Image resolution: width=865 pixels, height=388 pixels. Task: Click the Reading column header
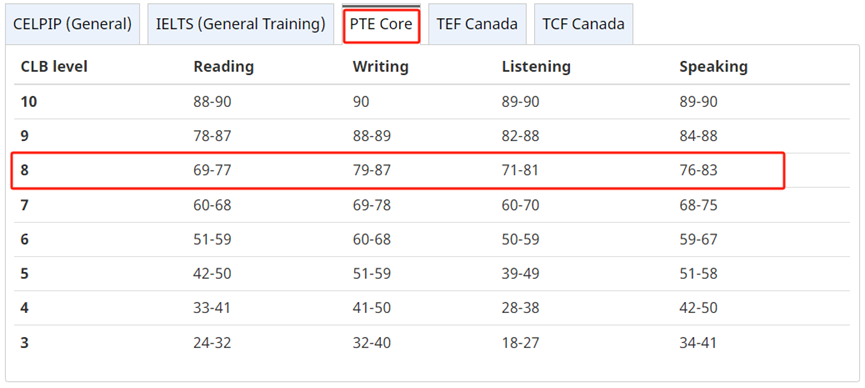(223, 67)
